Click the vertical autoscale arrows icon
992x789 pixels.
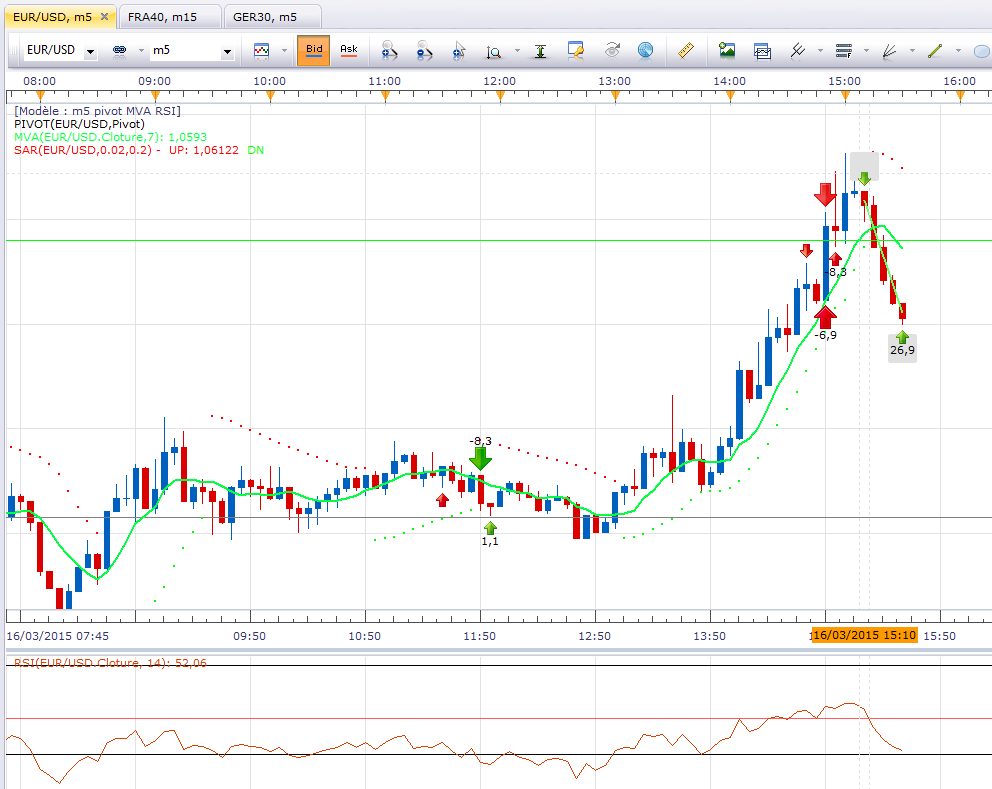tap(540, 51)
